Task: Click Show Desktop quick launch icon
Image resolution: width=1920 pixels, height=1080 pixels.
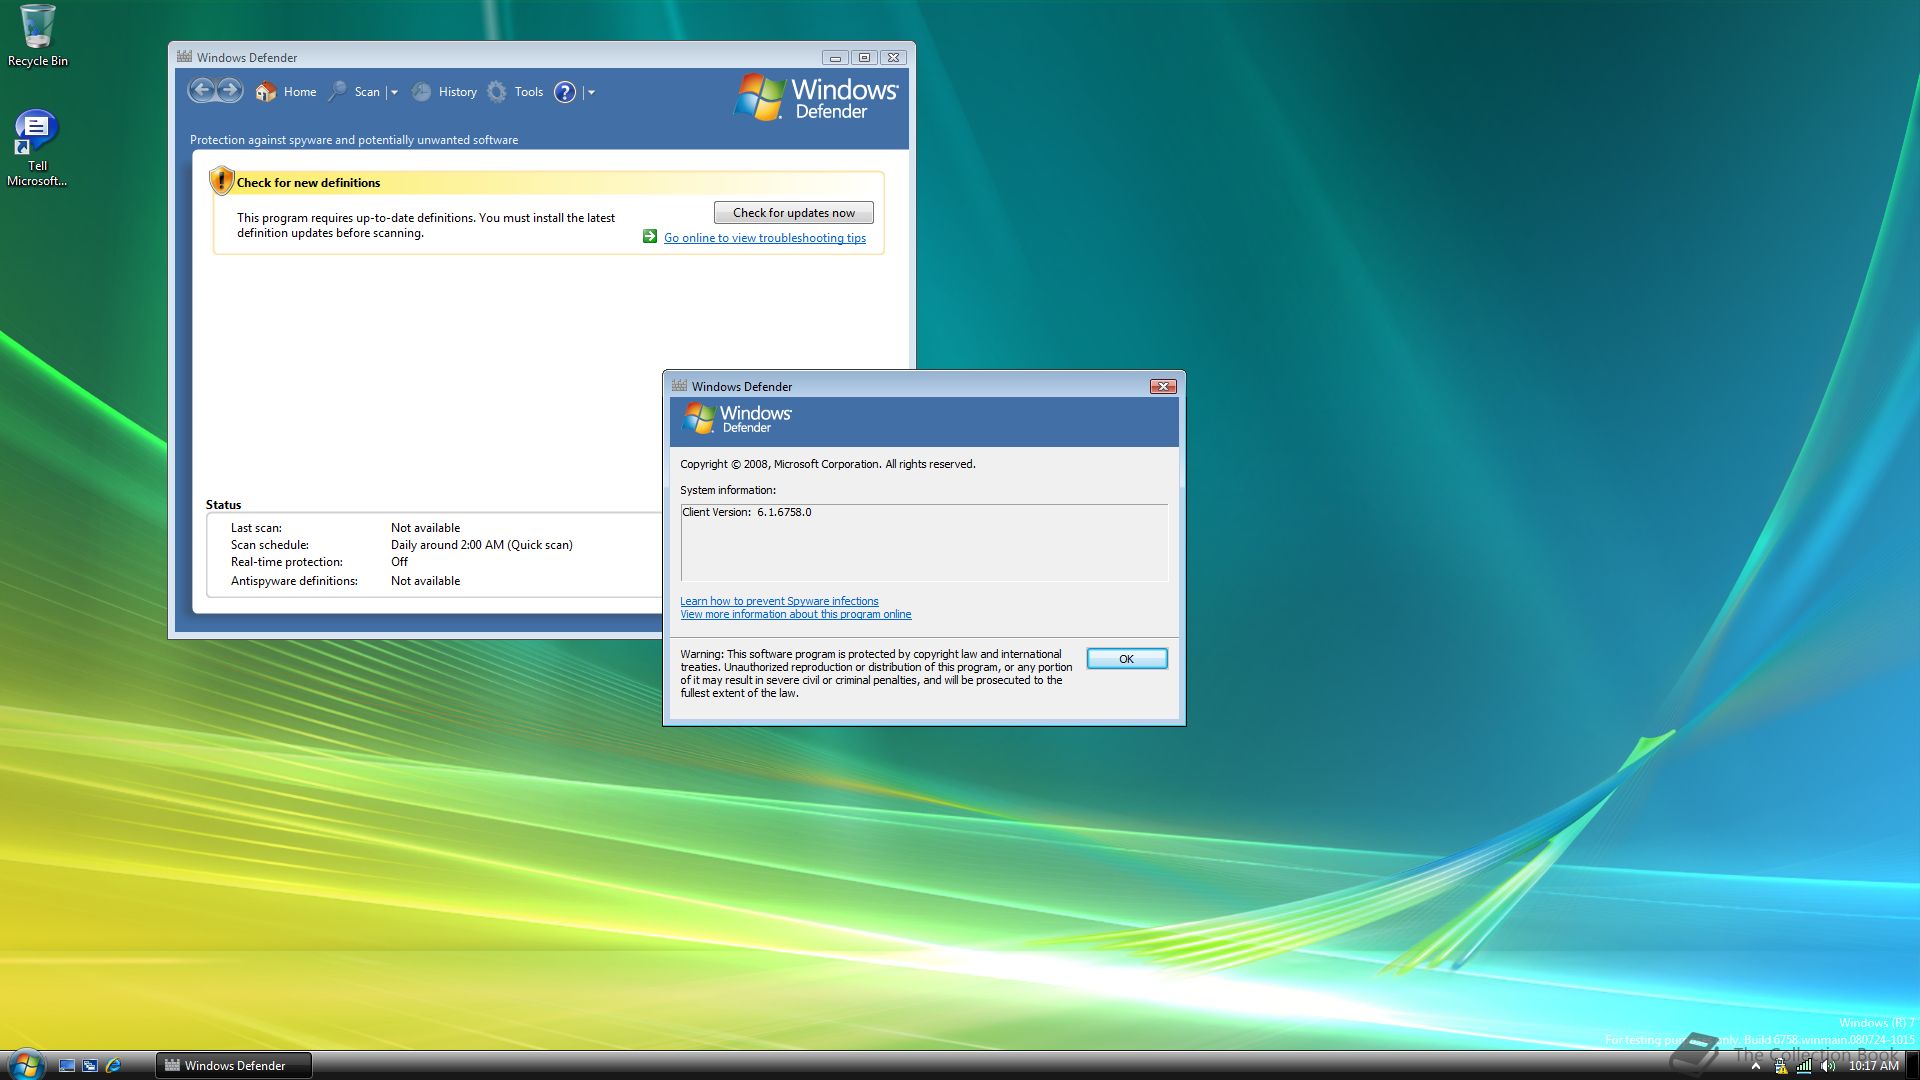Action: pyautogui.click(x=67, y=1066)
